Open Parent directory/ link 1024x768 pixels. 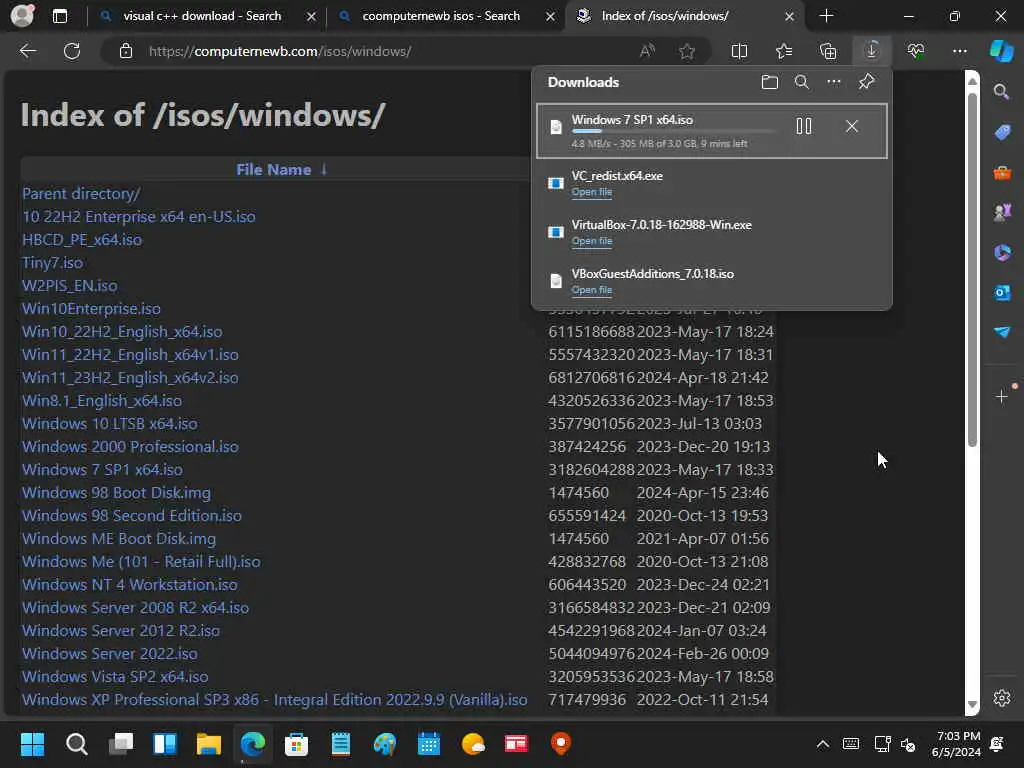coord(81,193)
